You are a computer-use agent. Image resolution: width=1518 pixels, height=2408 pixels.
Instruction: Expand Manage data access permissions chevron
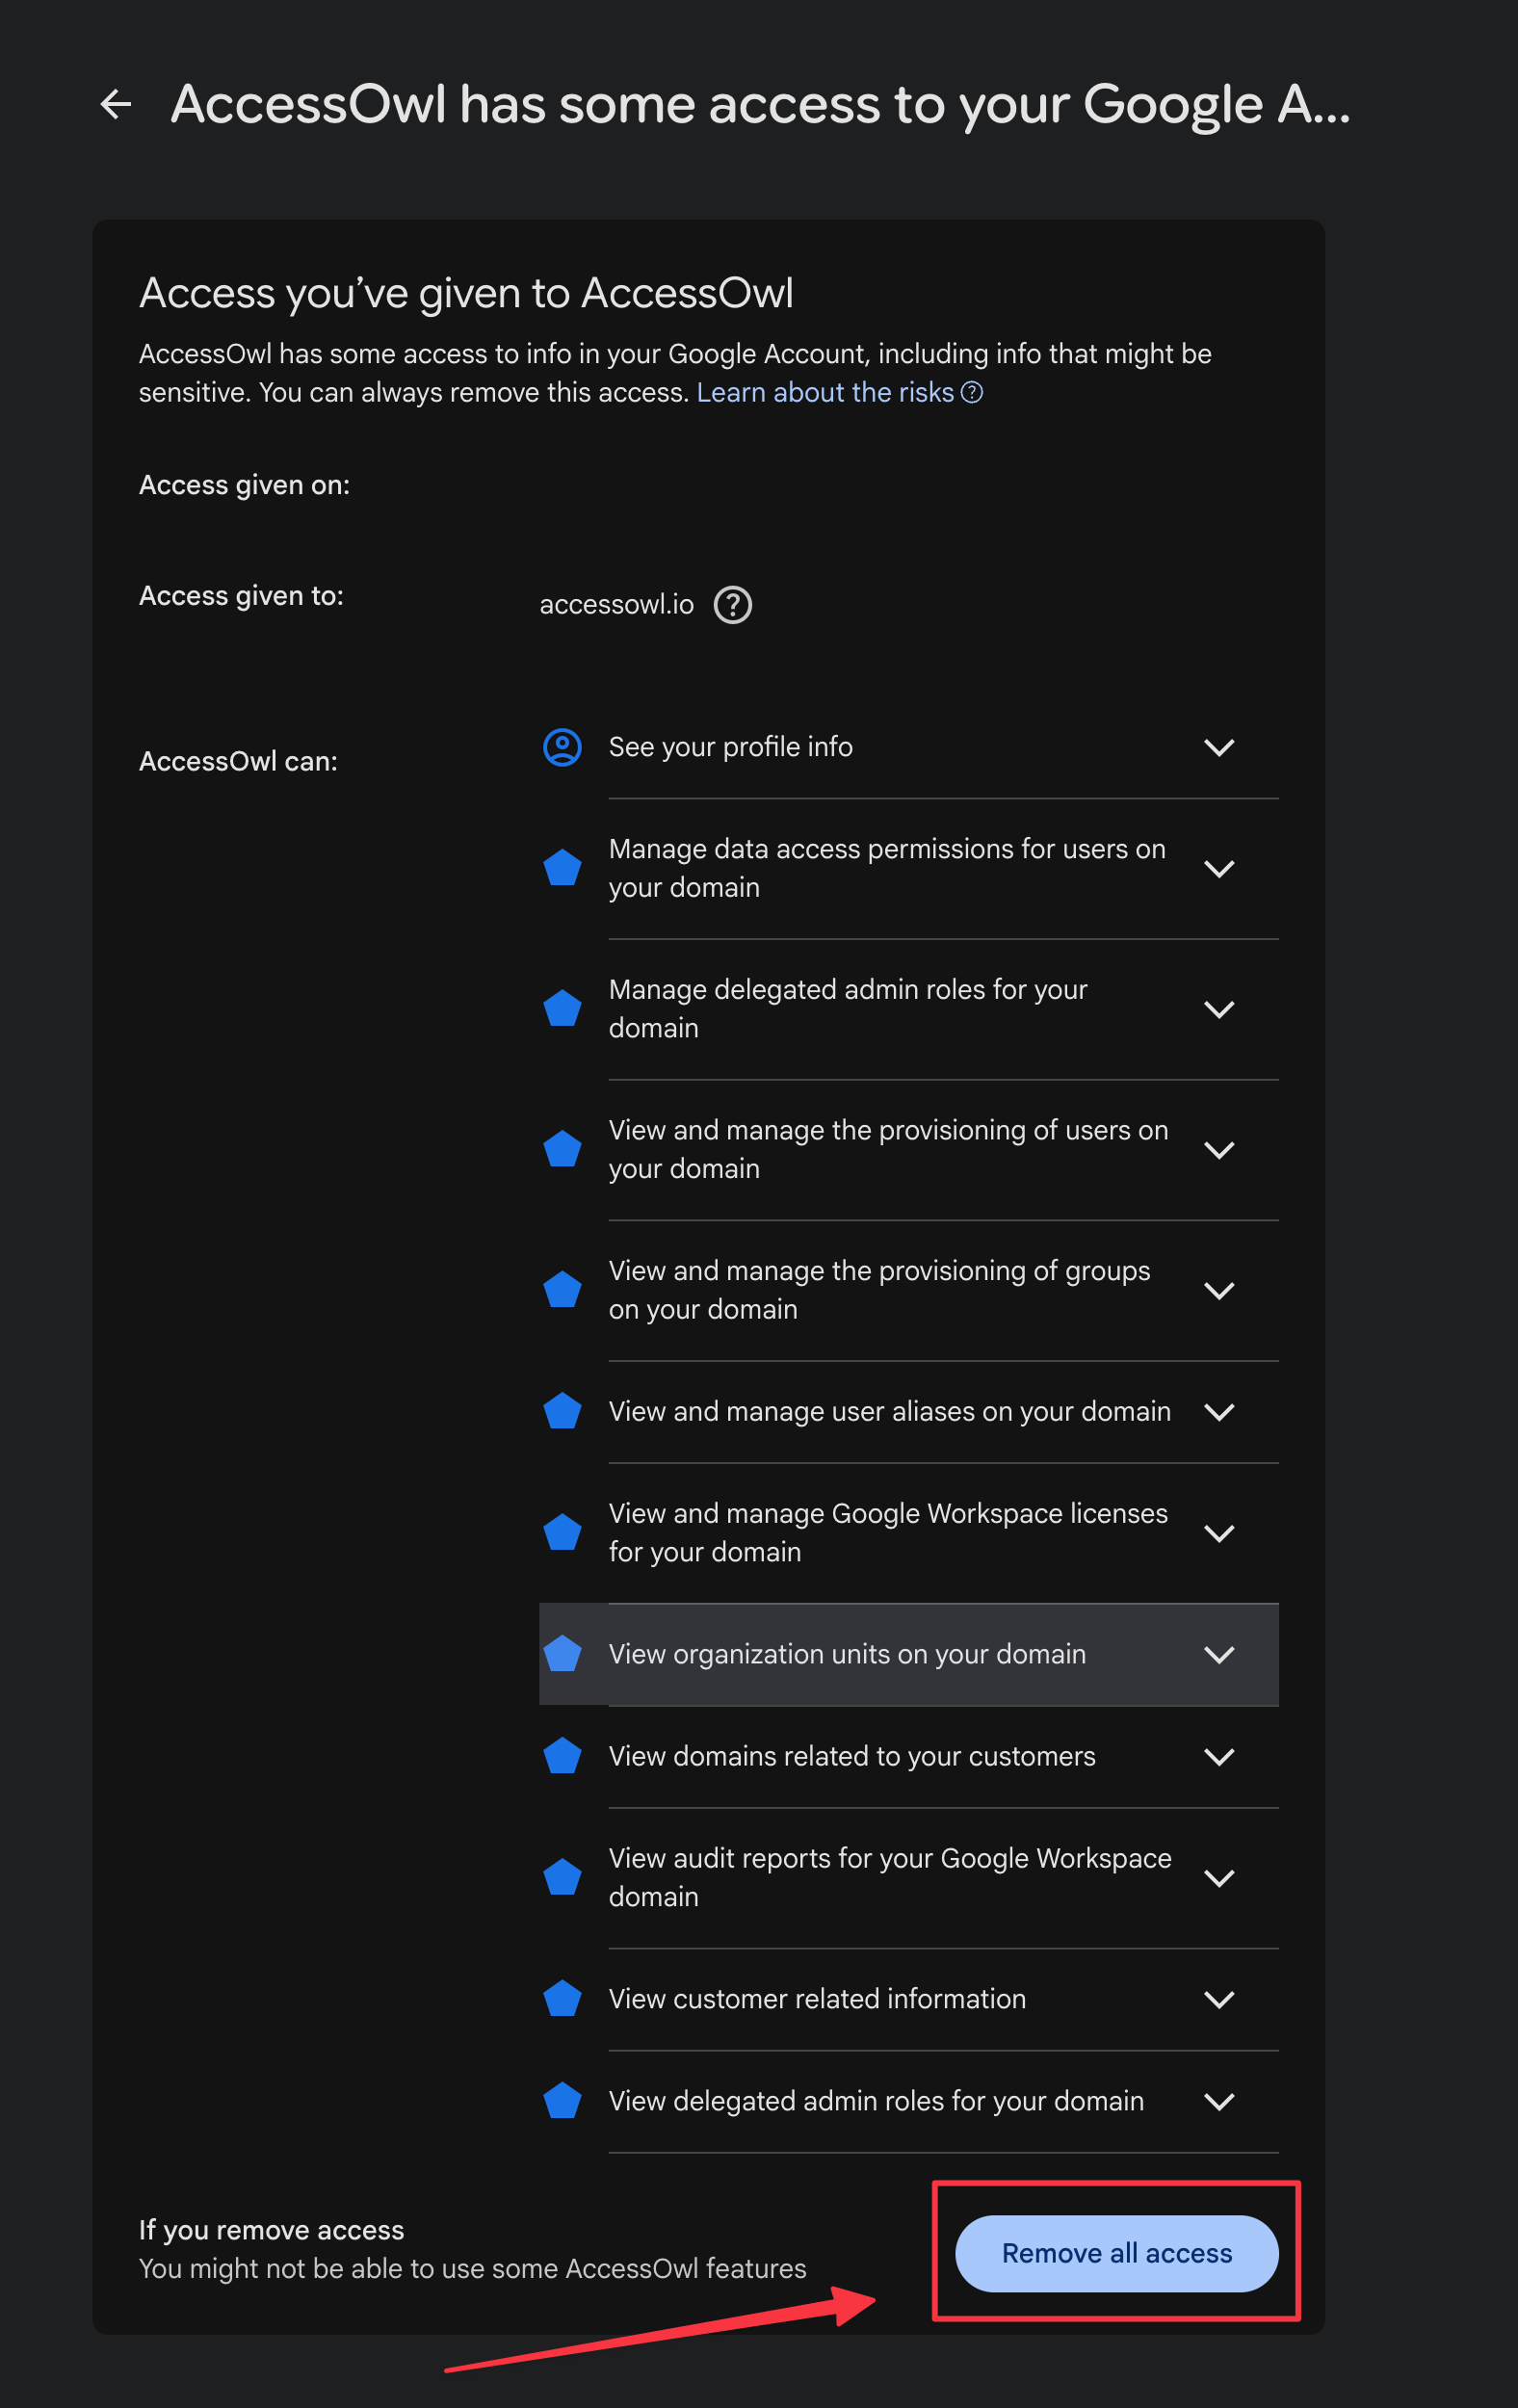pyautogui.click(x=1219, y=868)
